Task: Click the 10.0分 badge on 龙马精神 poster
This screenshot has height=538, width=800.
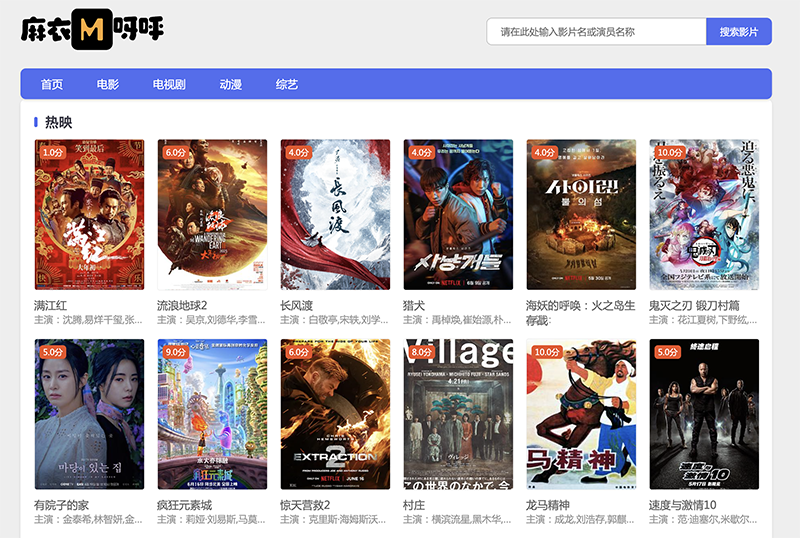Action: tap(547, 352)
